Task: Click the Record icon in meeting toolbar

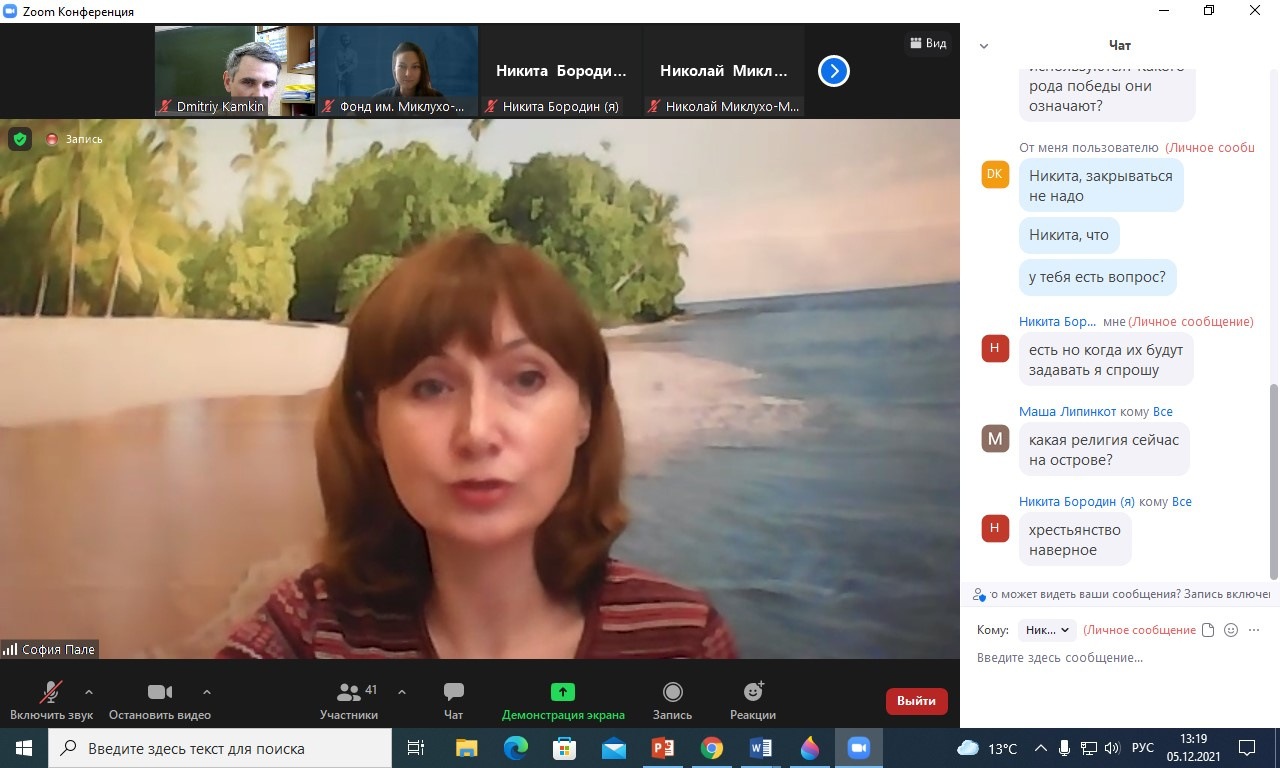Action: [x=672, y=692]
